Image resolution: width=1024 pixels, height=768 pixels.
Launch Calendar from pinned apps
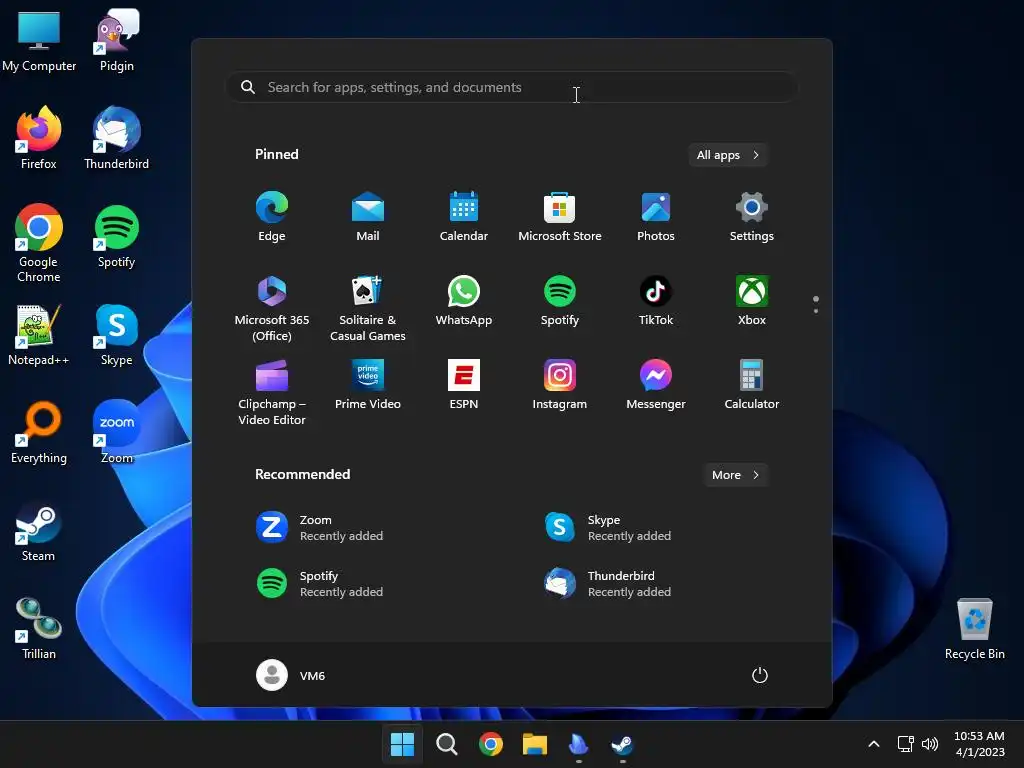[x=464, y=217]
